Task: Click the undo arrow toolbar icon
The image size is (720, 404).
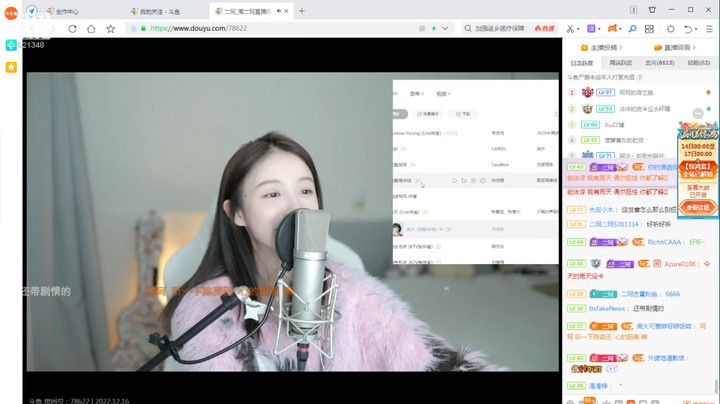Action: (x=687, y=28)
